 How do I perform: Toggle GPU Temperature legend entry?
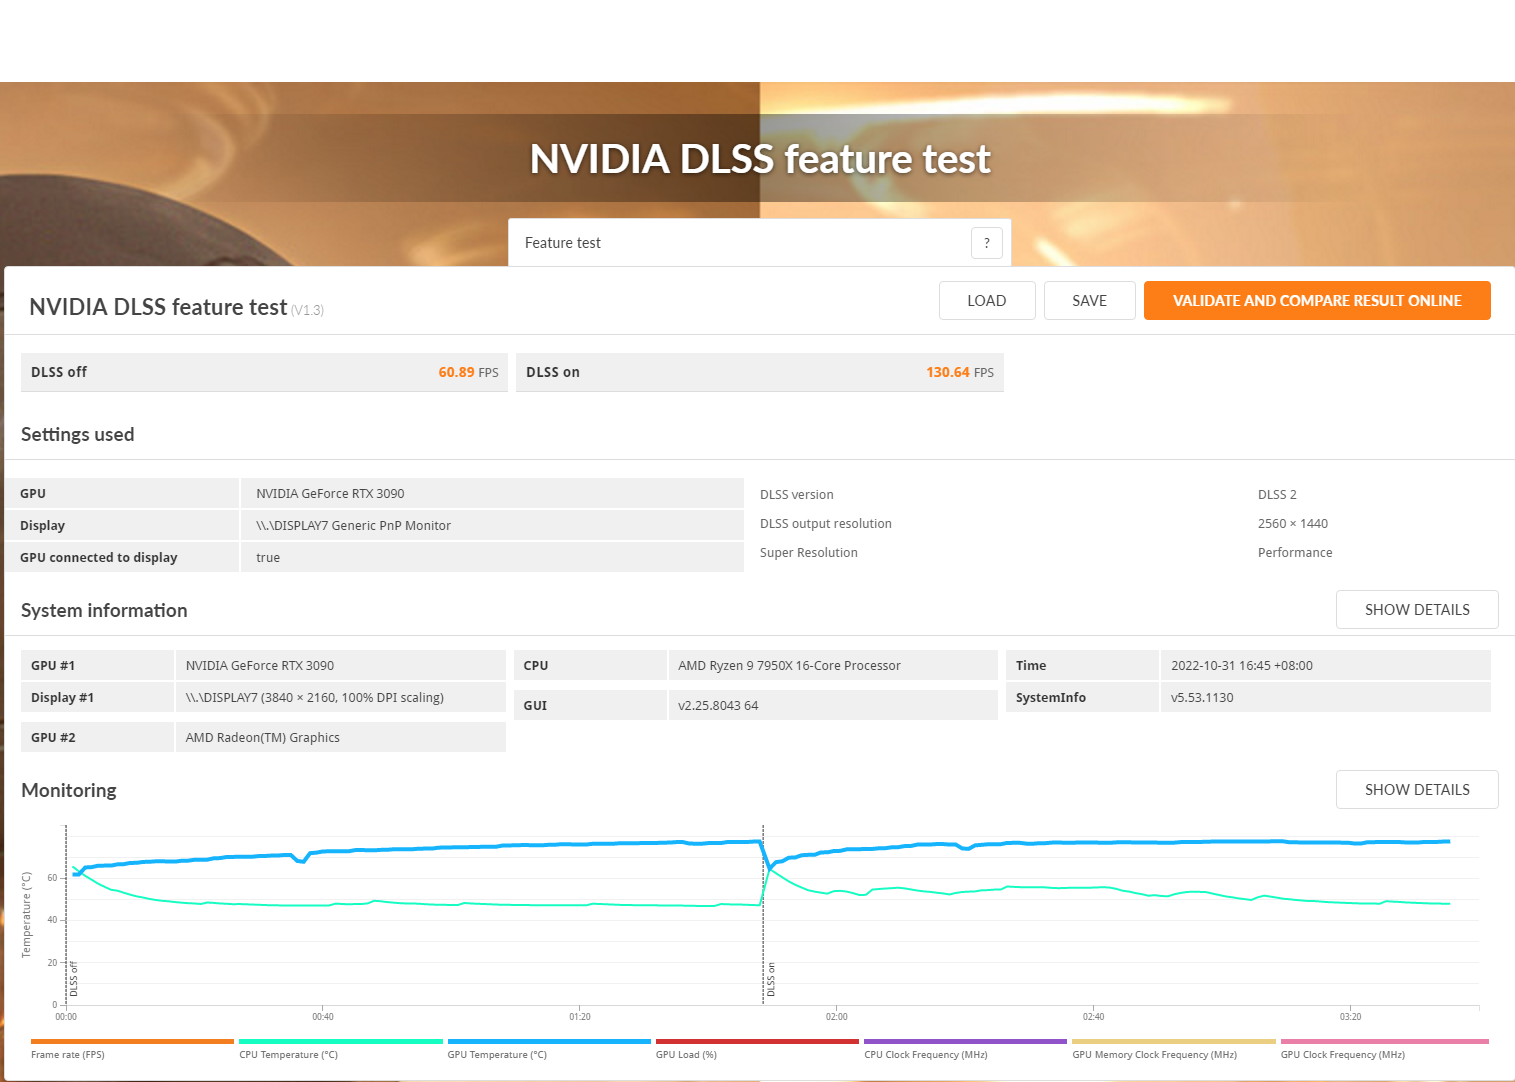coord(549,1050)
